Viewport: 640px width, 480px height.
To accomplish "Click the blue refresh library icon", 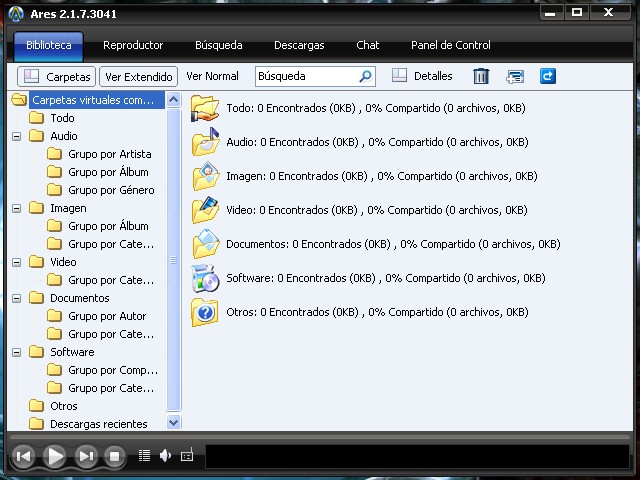I will click(x=548, y=76).
